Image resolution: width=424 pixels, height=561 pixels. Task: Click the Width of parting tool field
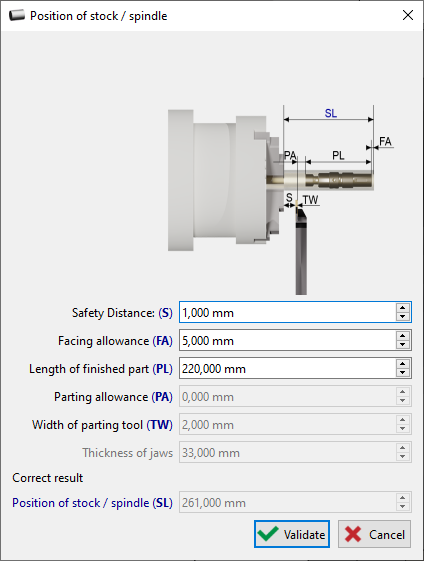pos(295,424)
